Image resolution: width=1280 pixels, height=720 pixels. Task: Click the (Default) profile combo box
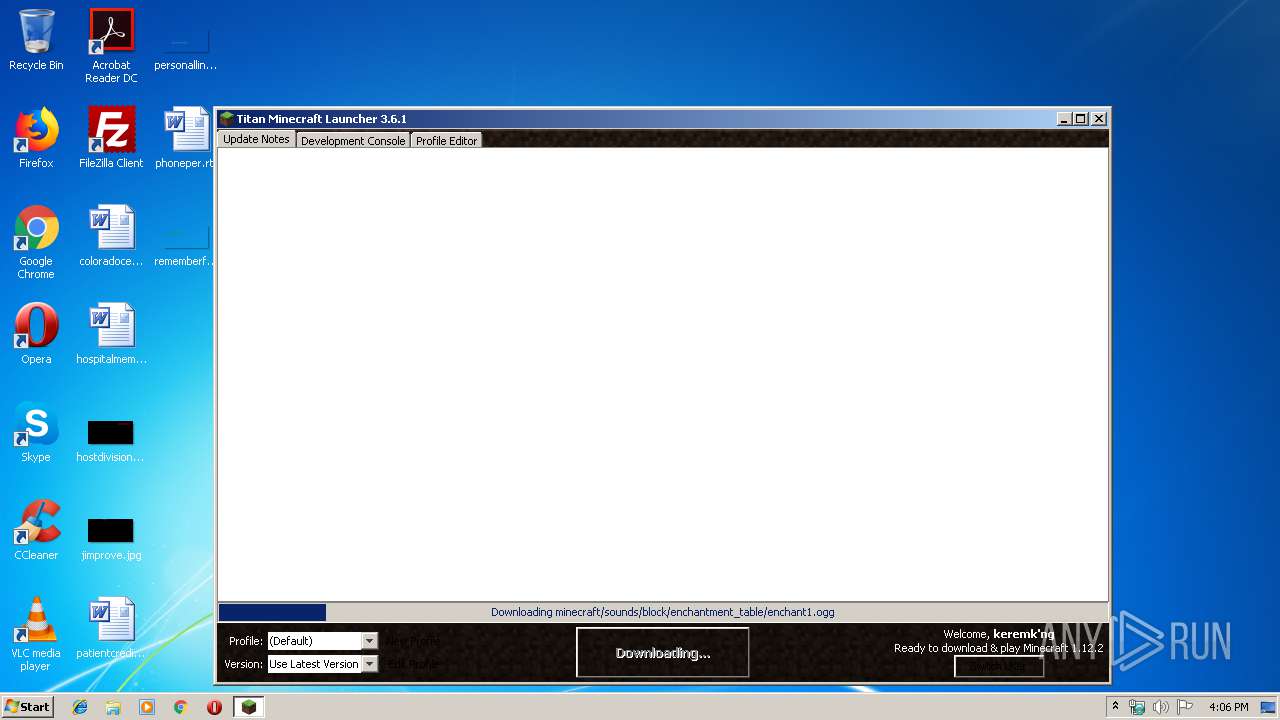[322, 641]
